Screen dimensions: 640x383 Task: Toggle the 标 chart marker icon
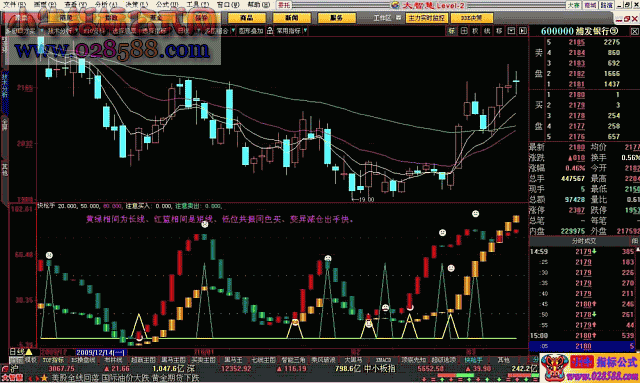click(x=452, y=31)
